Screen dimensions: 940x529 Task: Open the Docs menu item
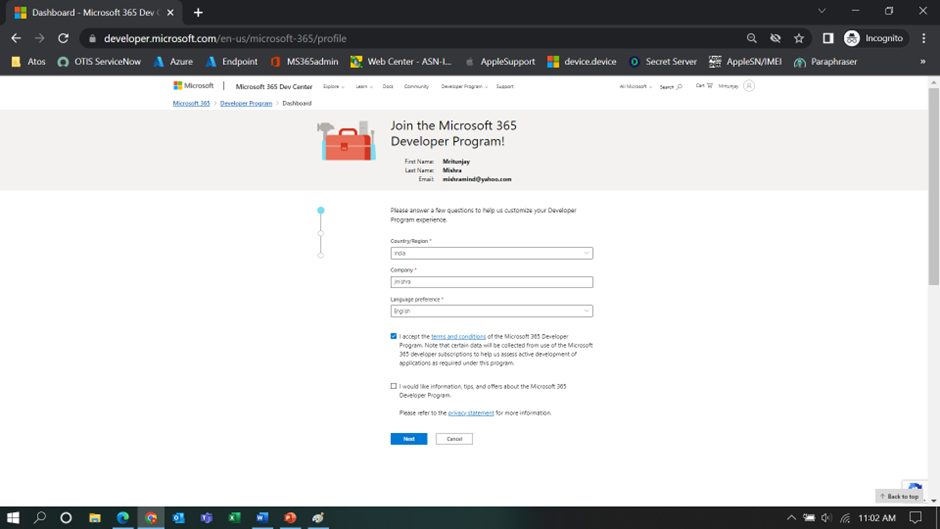click(x=388, y=86)
